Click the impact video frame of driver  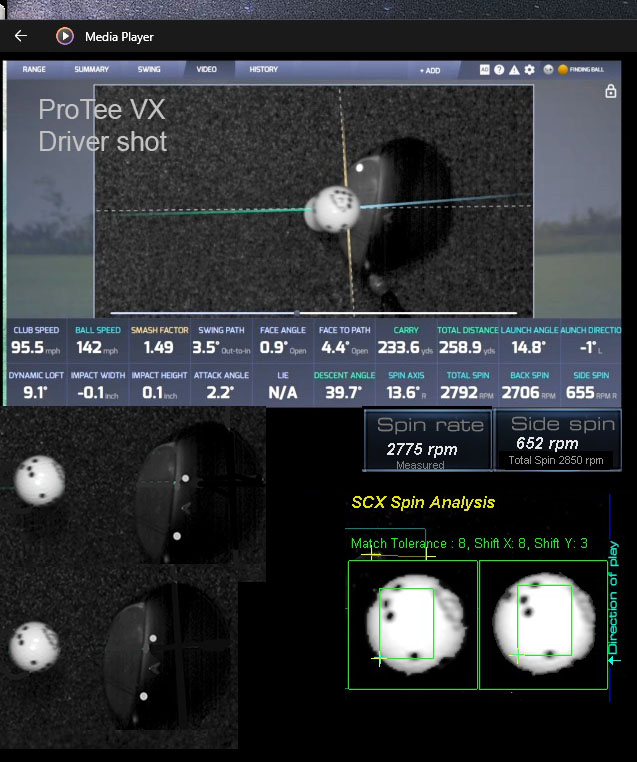click(313, 201)
